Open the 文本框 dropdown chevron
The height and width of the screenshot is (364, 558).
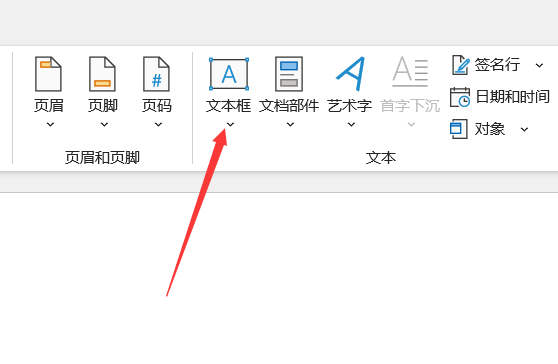point(230,125)
